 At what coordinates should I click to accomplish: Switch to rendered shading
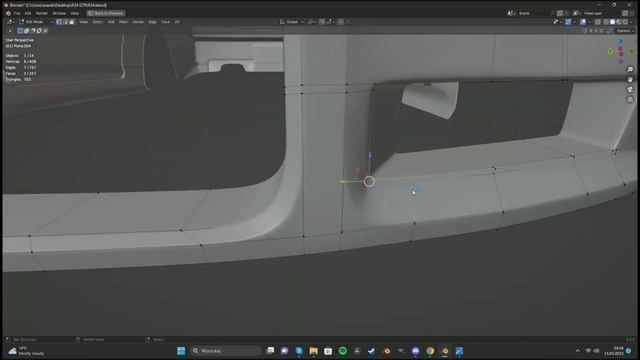pos(625,22)
